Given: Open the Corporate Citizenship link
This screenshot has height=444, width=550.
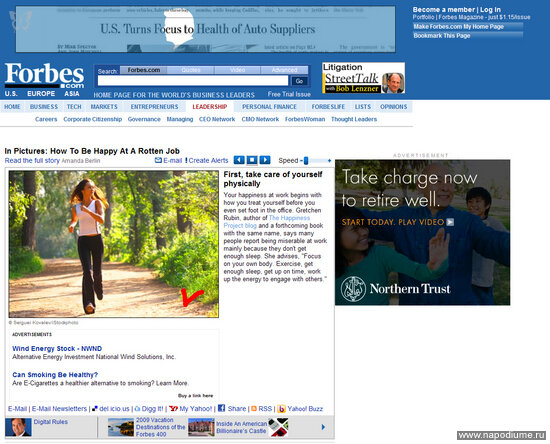Looking at the screenshot, I should pos(93,119).
